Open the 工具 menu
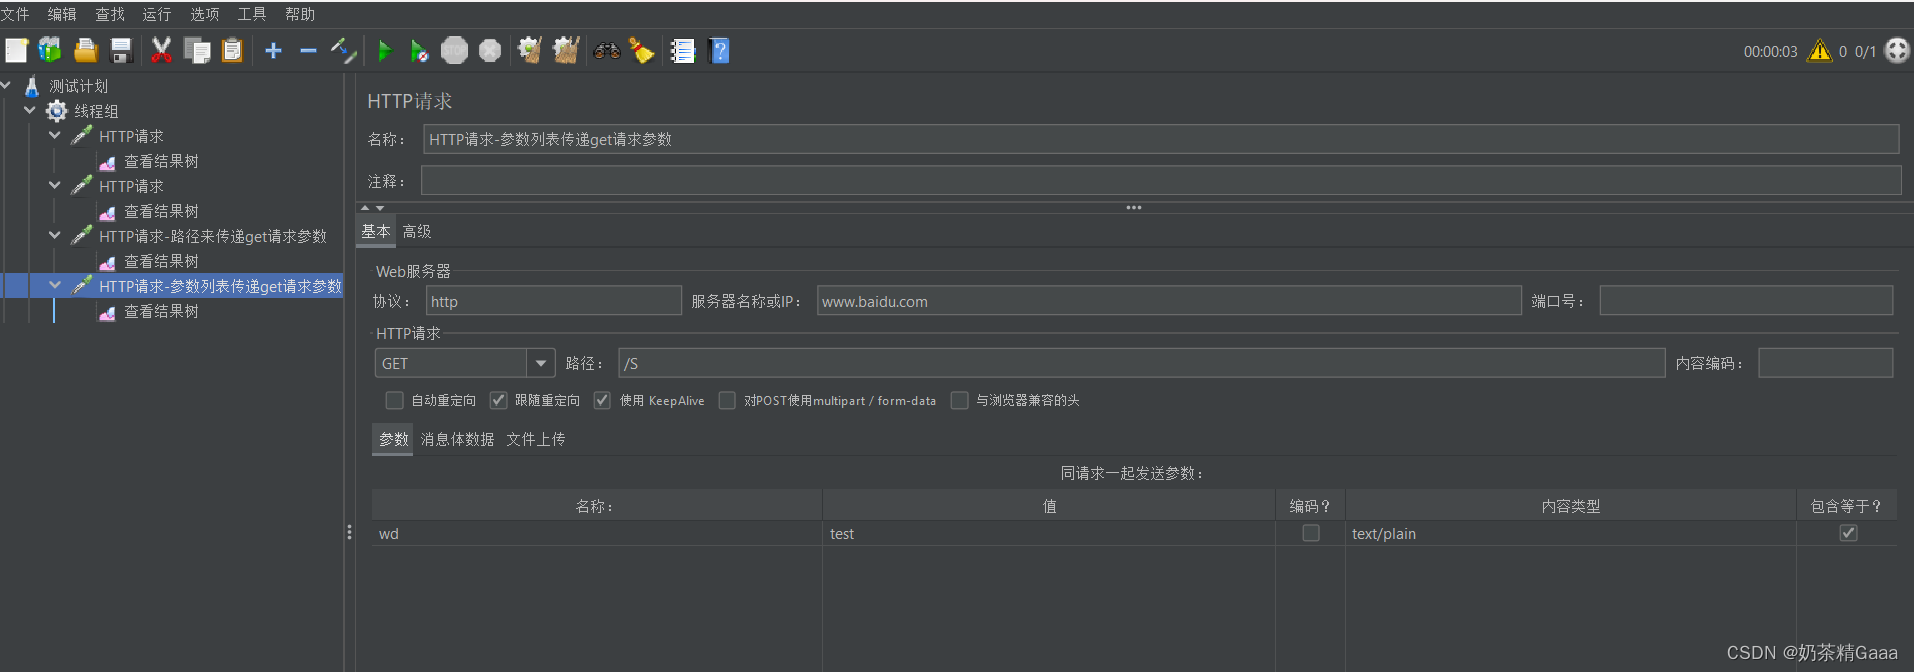 [252, 14]
